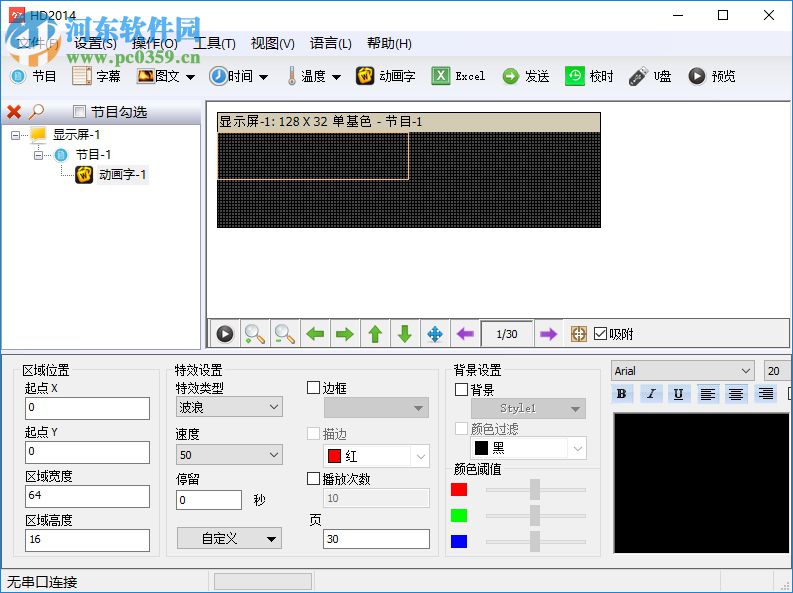The height and width of the screenshot is (593, 793).
Task: Enable the 背景 background checkbox
Action: coord(461,389)
